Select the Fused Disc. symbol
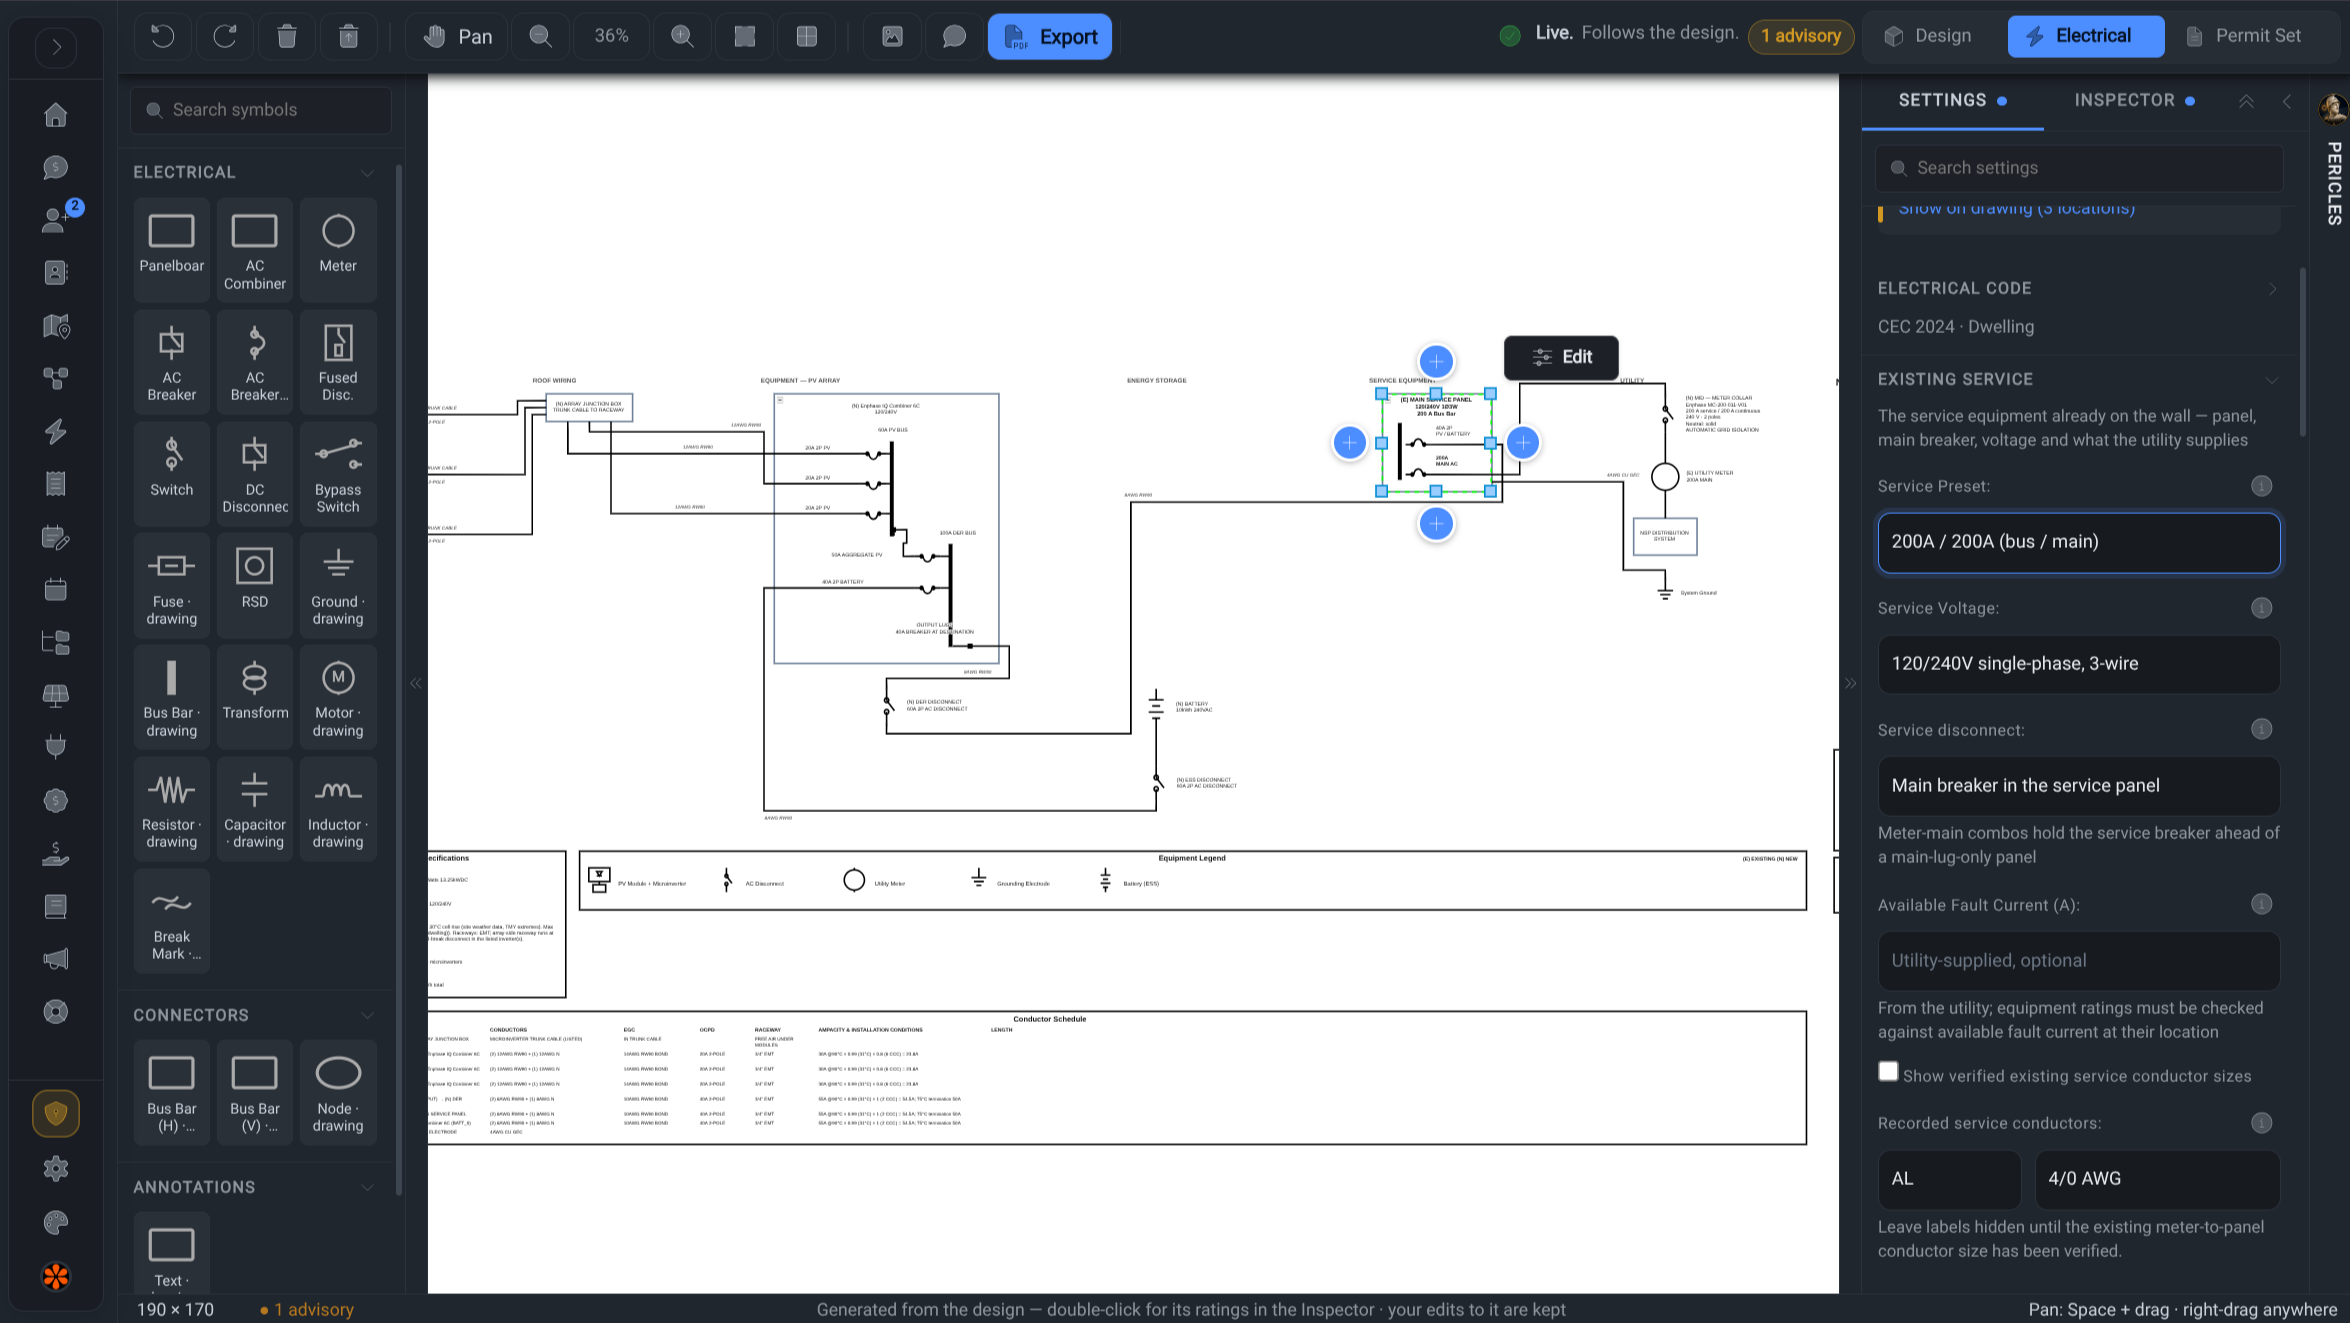The width and height of the screenshot is (2350, 1323). (x=338, y=360)
